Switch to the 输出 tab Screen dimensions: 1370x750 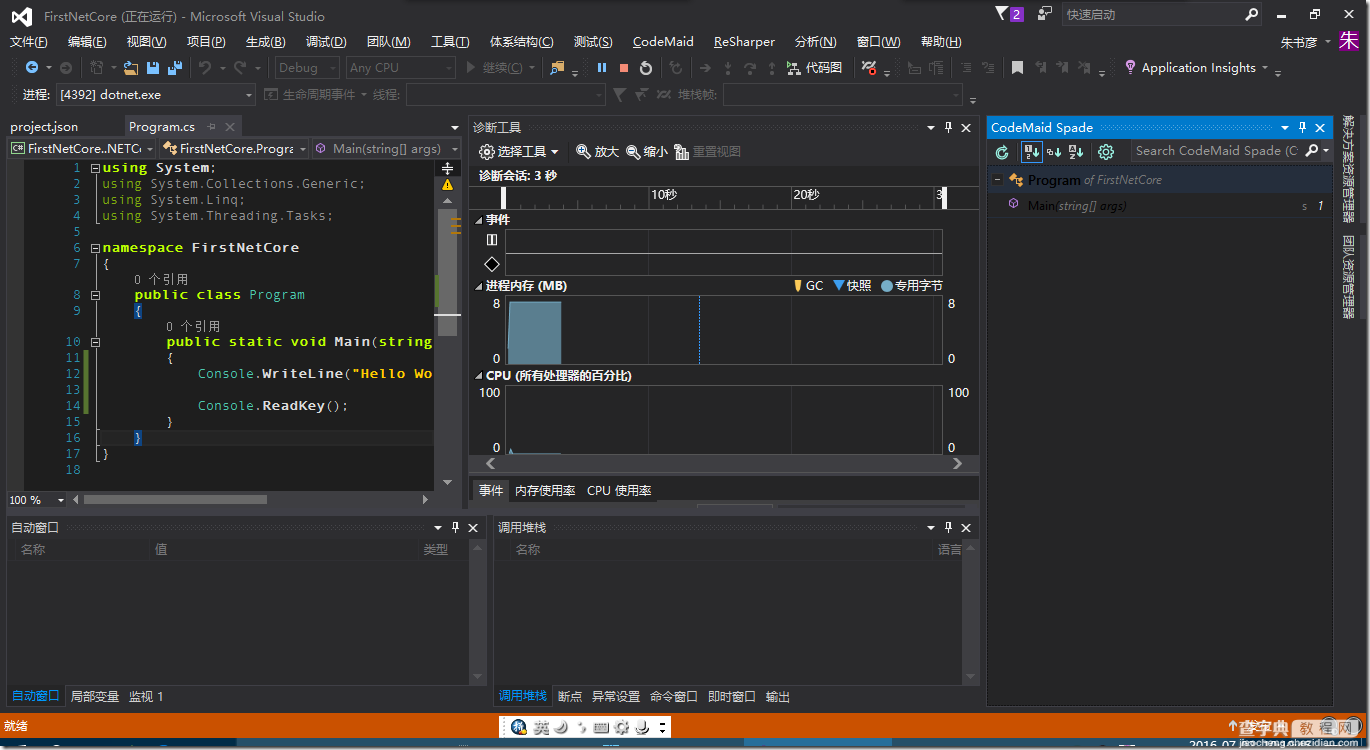coord(778,696)
